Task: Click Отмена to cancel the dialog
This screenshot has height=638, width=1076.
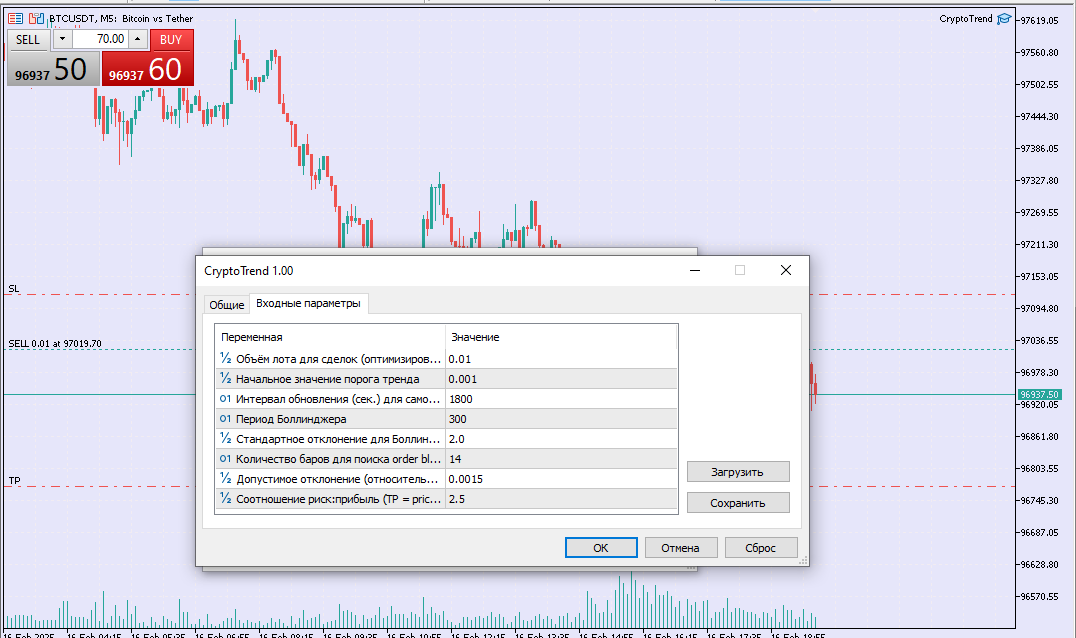Action: click(681, 547)
